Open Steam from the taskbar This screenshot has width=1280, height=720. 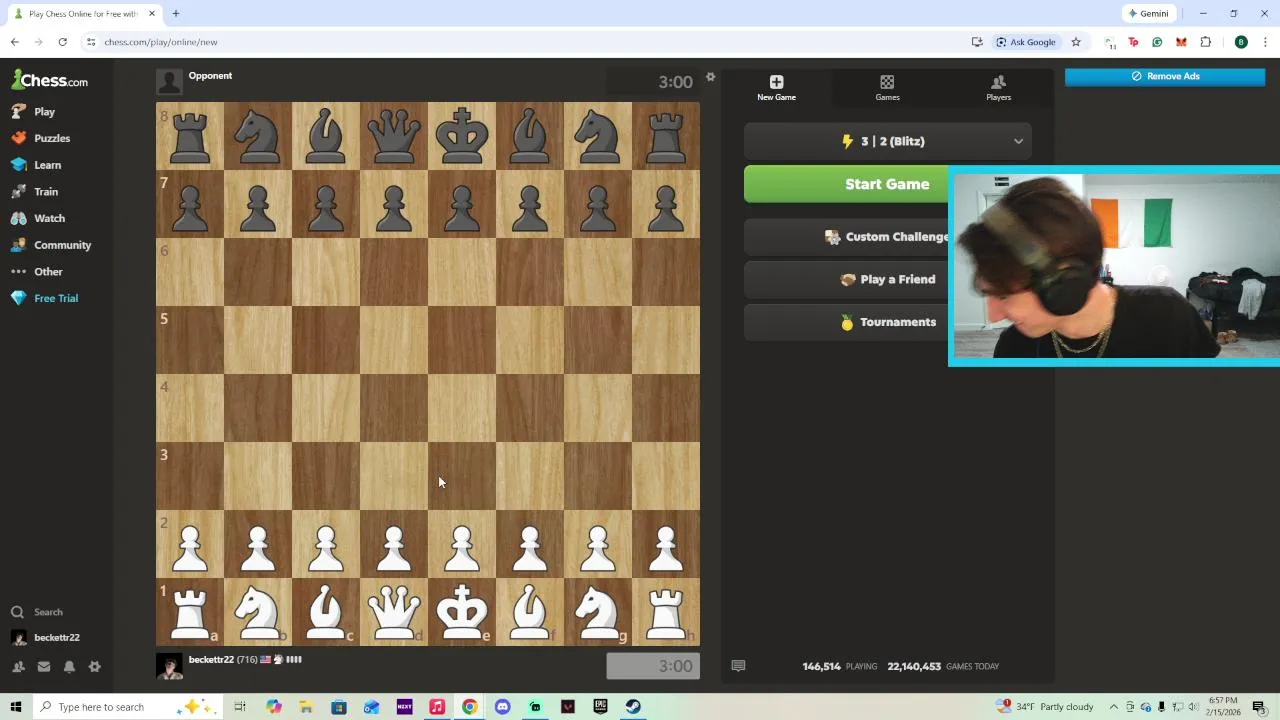click(x=633, y=707)
